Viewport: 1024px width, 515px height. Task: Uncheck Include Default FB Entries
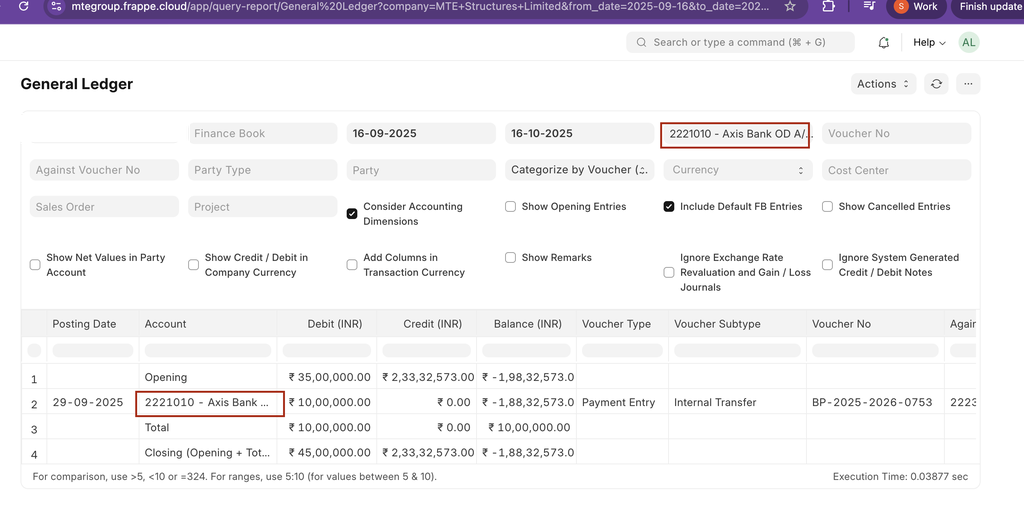[669, 207]
